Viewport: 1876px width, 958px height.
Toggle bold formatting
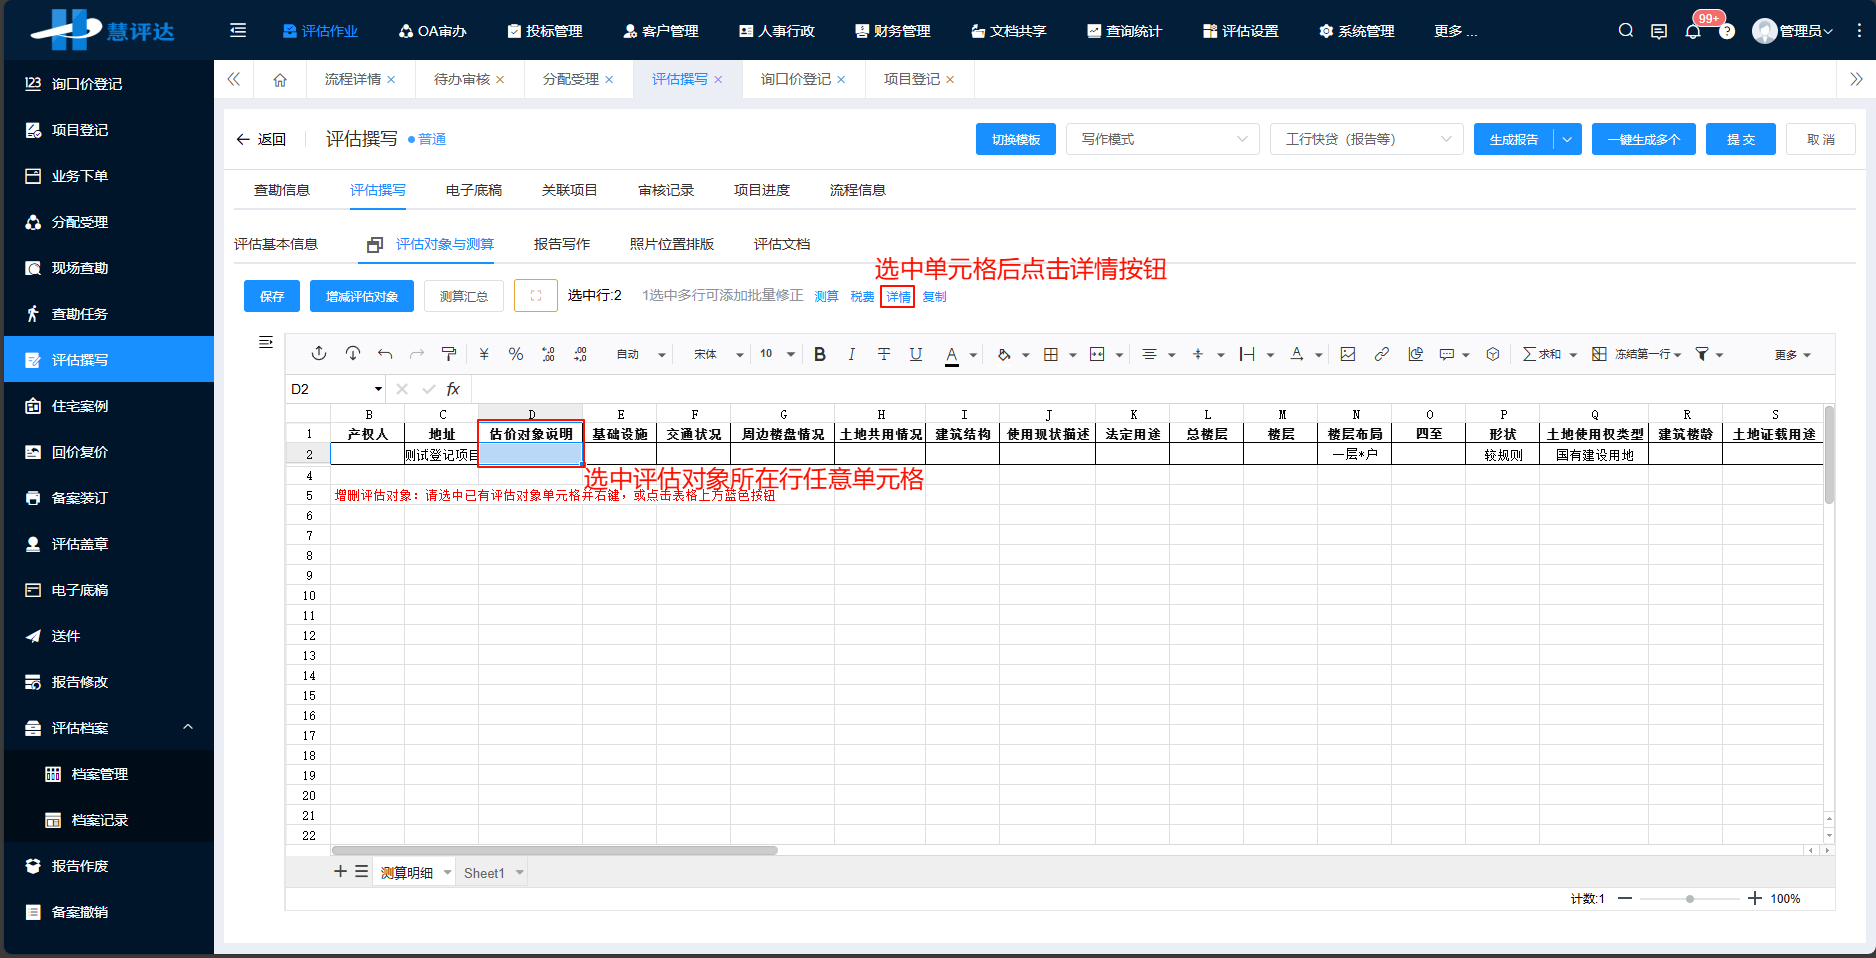point(820,354)
